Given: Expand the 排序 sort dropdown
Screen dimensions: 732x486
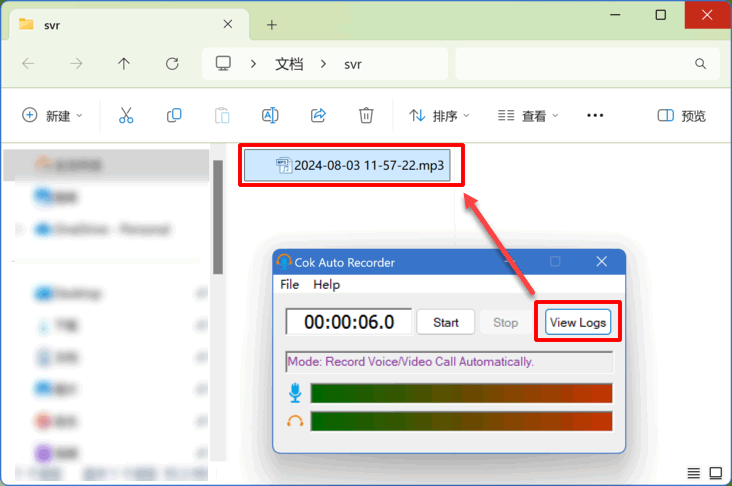Looking at the screenshot, I should pyautogui.click(x=440, y=116).
